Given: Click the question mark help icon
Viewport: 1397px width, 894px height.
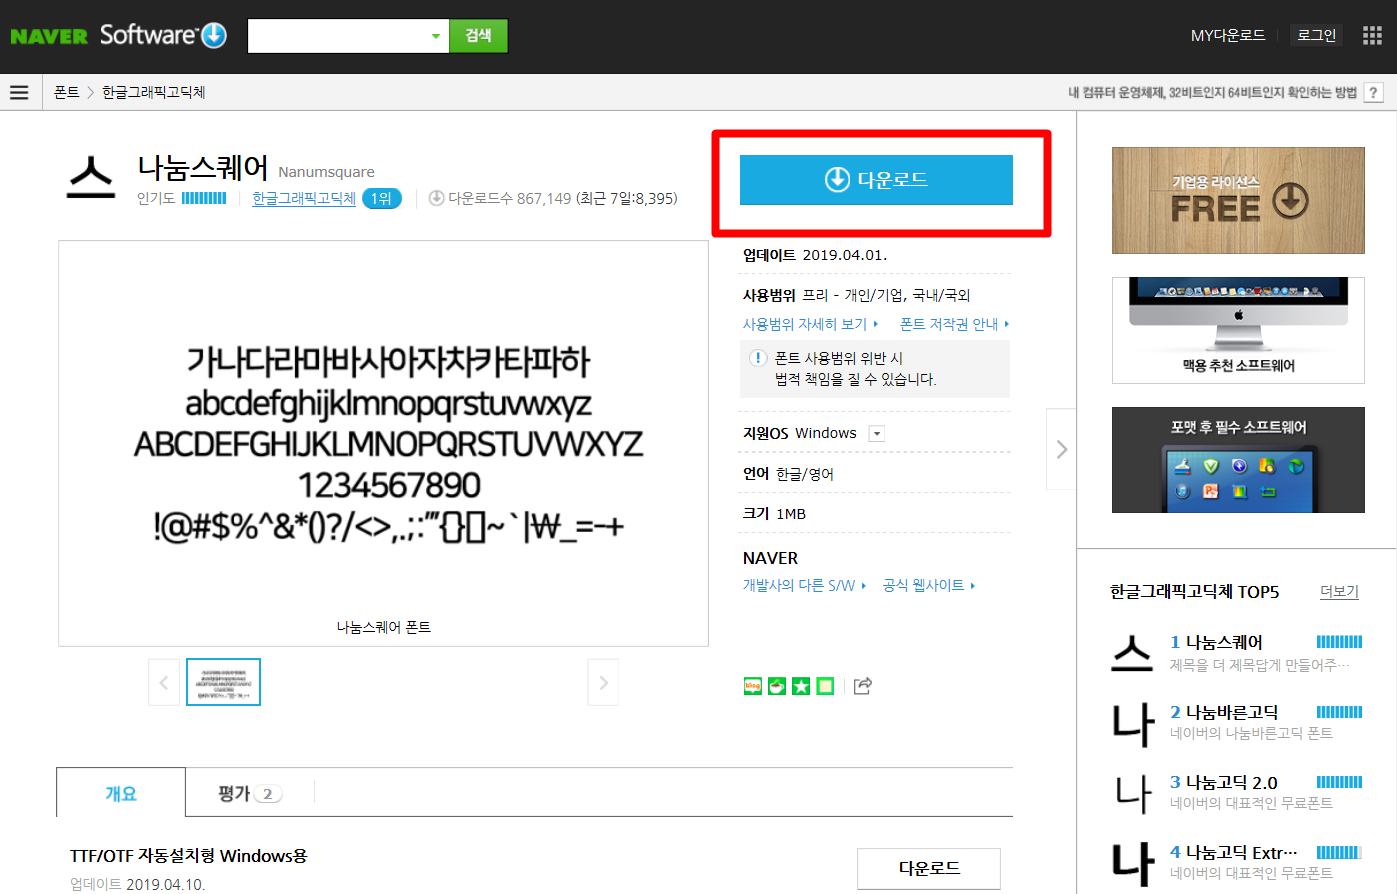Looking at the screenshot, I should coord(1374,92).
